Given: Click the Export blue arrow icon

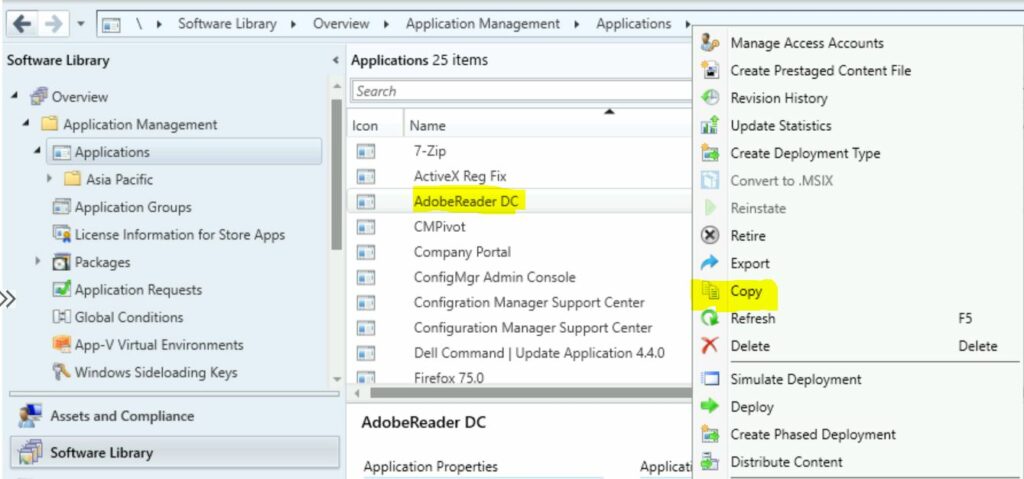Looking at the screenshot, I should (x=710, y=263).
